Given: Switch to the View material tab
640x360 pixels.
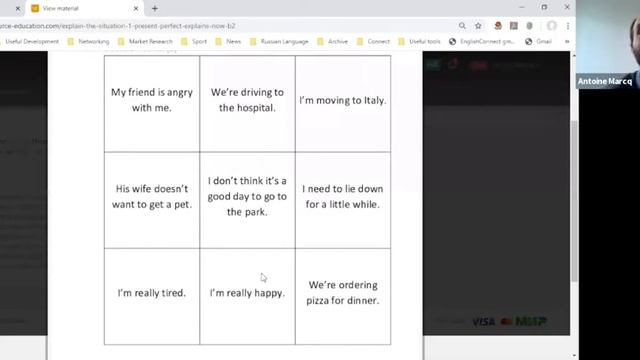Looking at the screenshot, I should tap(84, 8).
